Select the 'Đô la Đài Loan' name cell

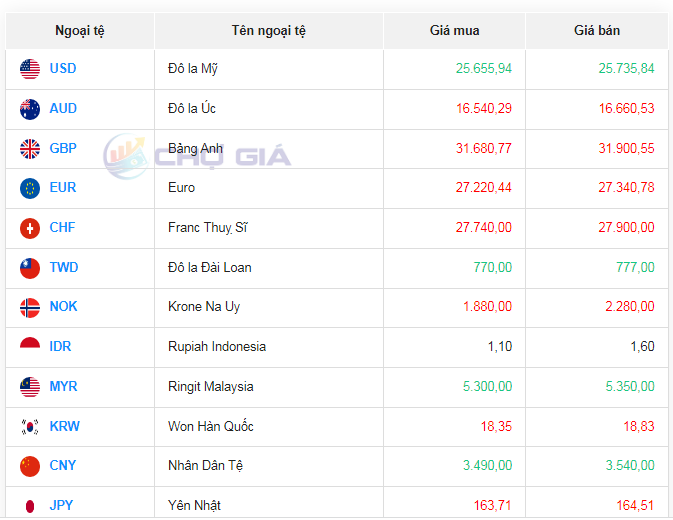coord(269,268)
